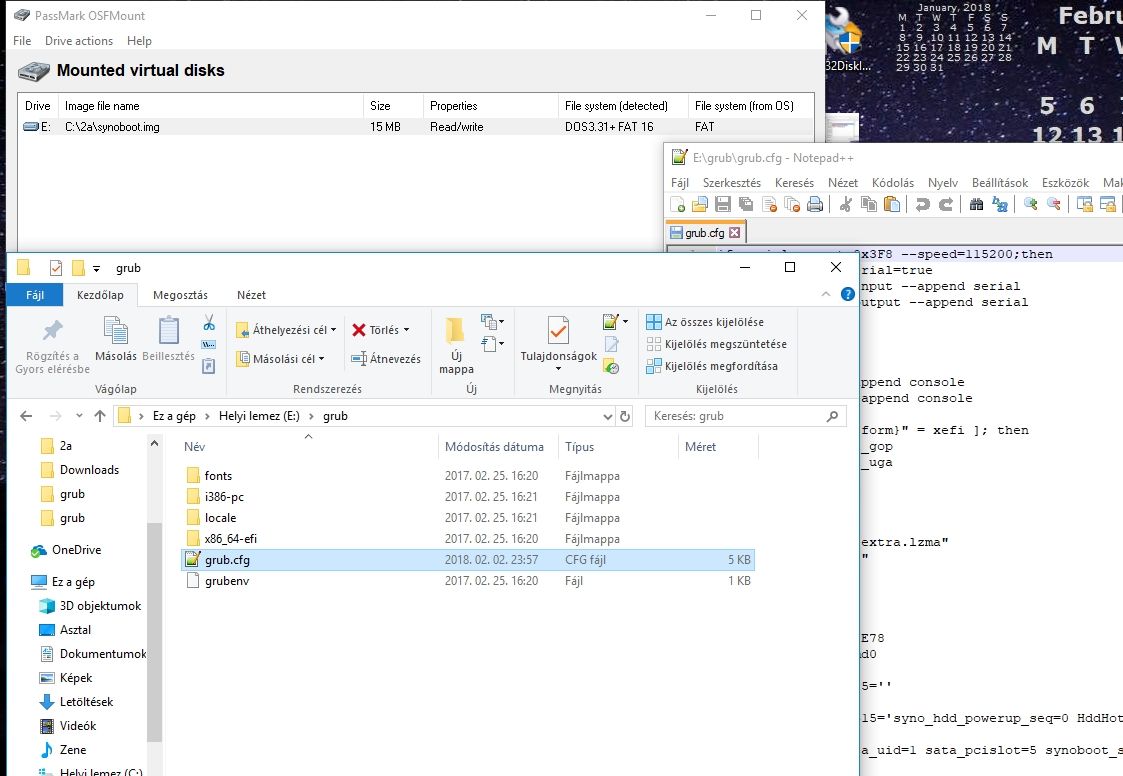Zoom out with Notepad++ magnifier minus
Image resolution: width=1123 pixels, height=776 pixels.
tap(1054, 204)
